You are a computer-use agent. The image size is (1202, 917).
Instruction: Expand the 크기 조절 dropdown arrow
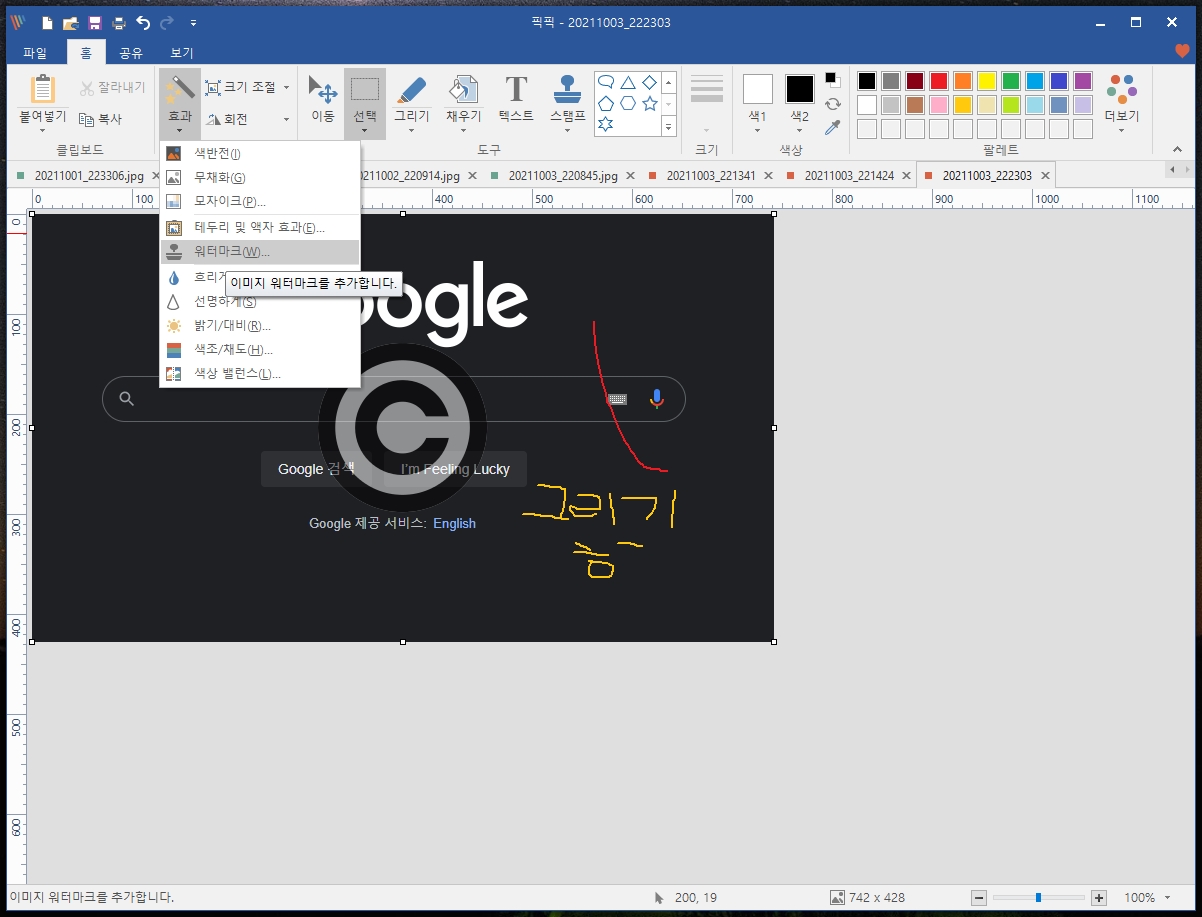point(286,88)
